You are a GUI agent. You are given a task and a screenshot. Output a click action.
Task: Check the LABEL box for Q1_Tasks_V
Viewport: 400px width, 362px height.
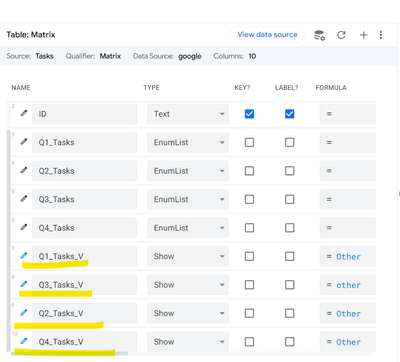(x=290, y=256)
